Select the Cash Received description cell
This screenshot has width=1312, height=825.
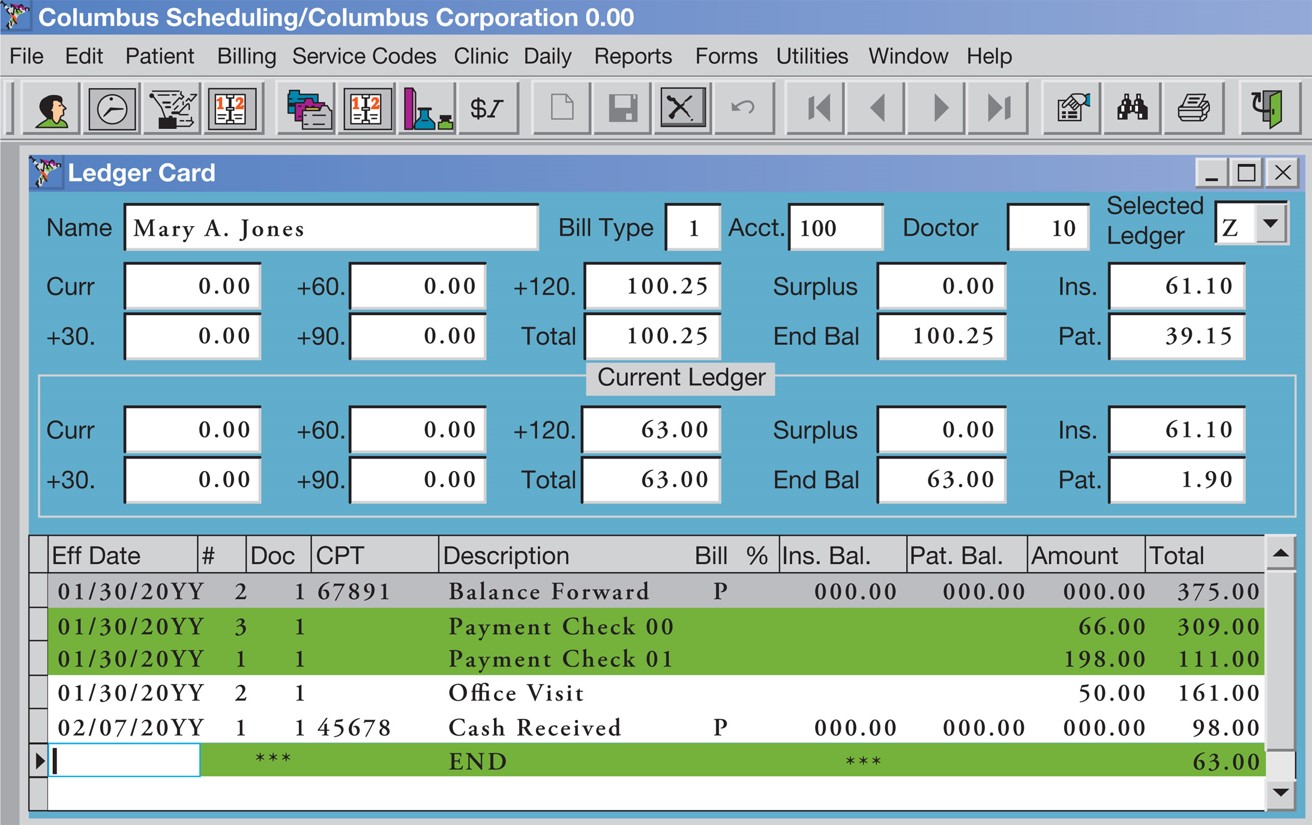(x=535, y=727)
